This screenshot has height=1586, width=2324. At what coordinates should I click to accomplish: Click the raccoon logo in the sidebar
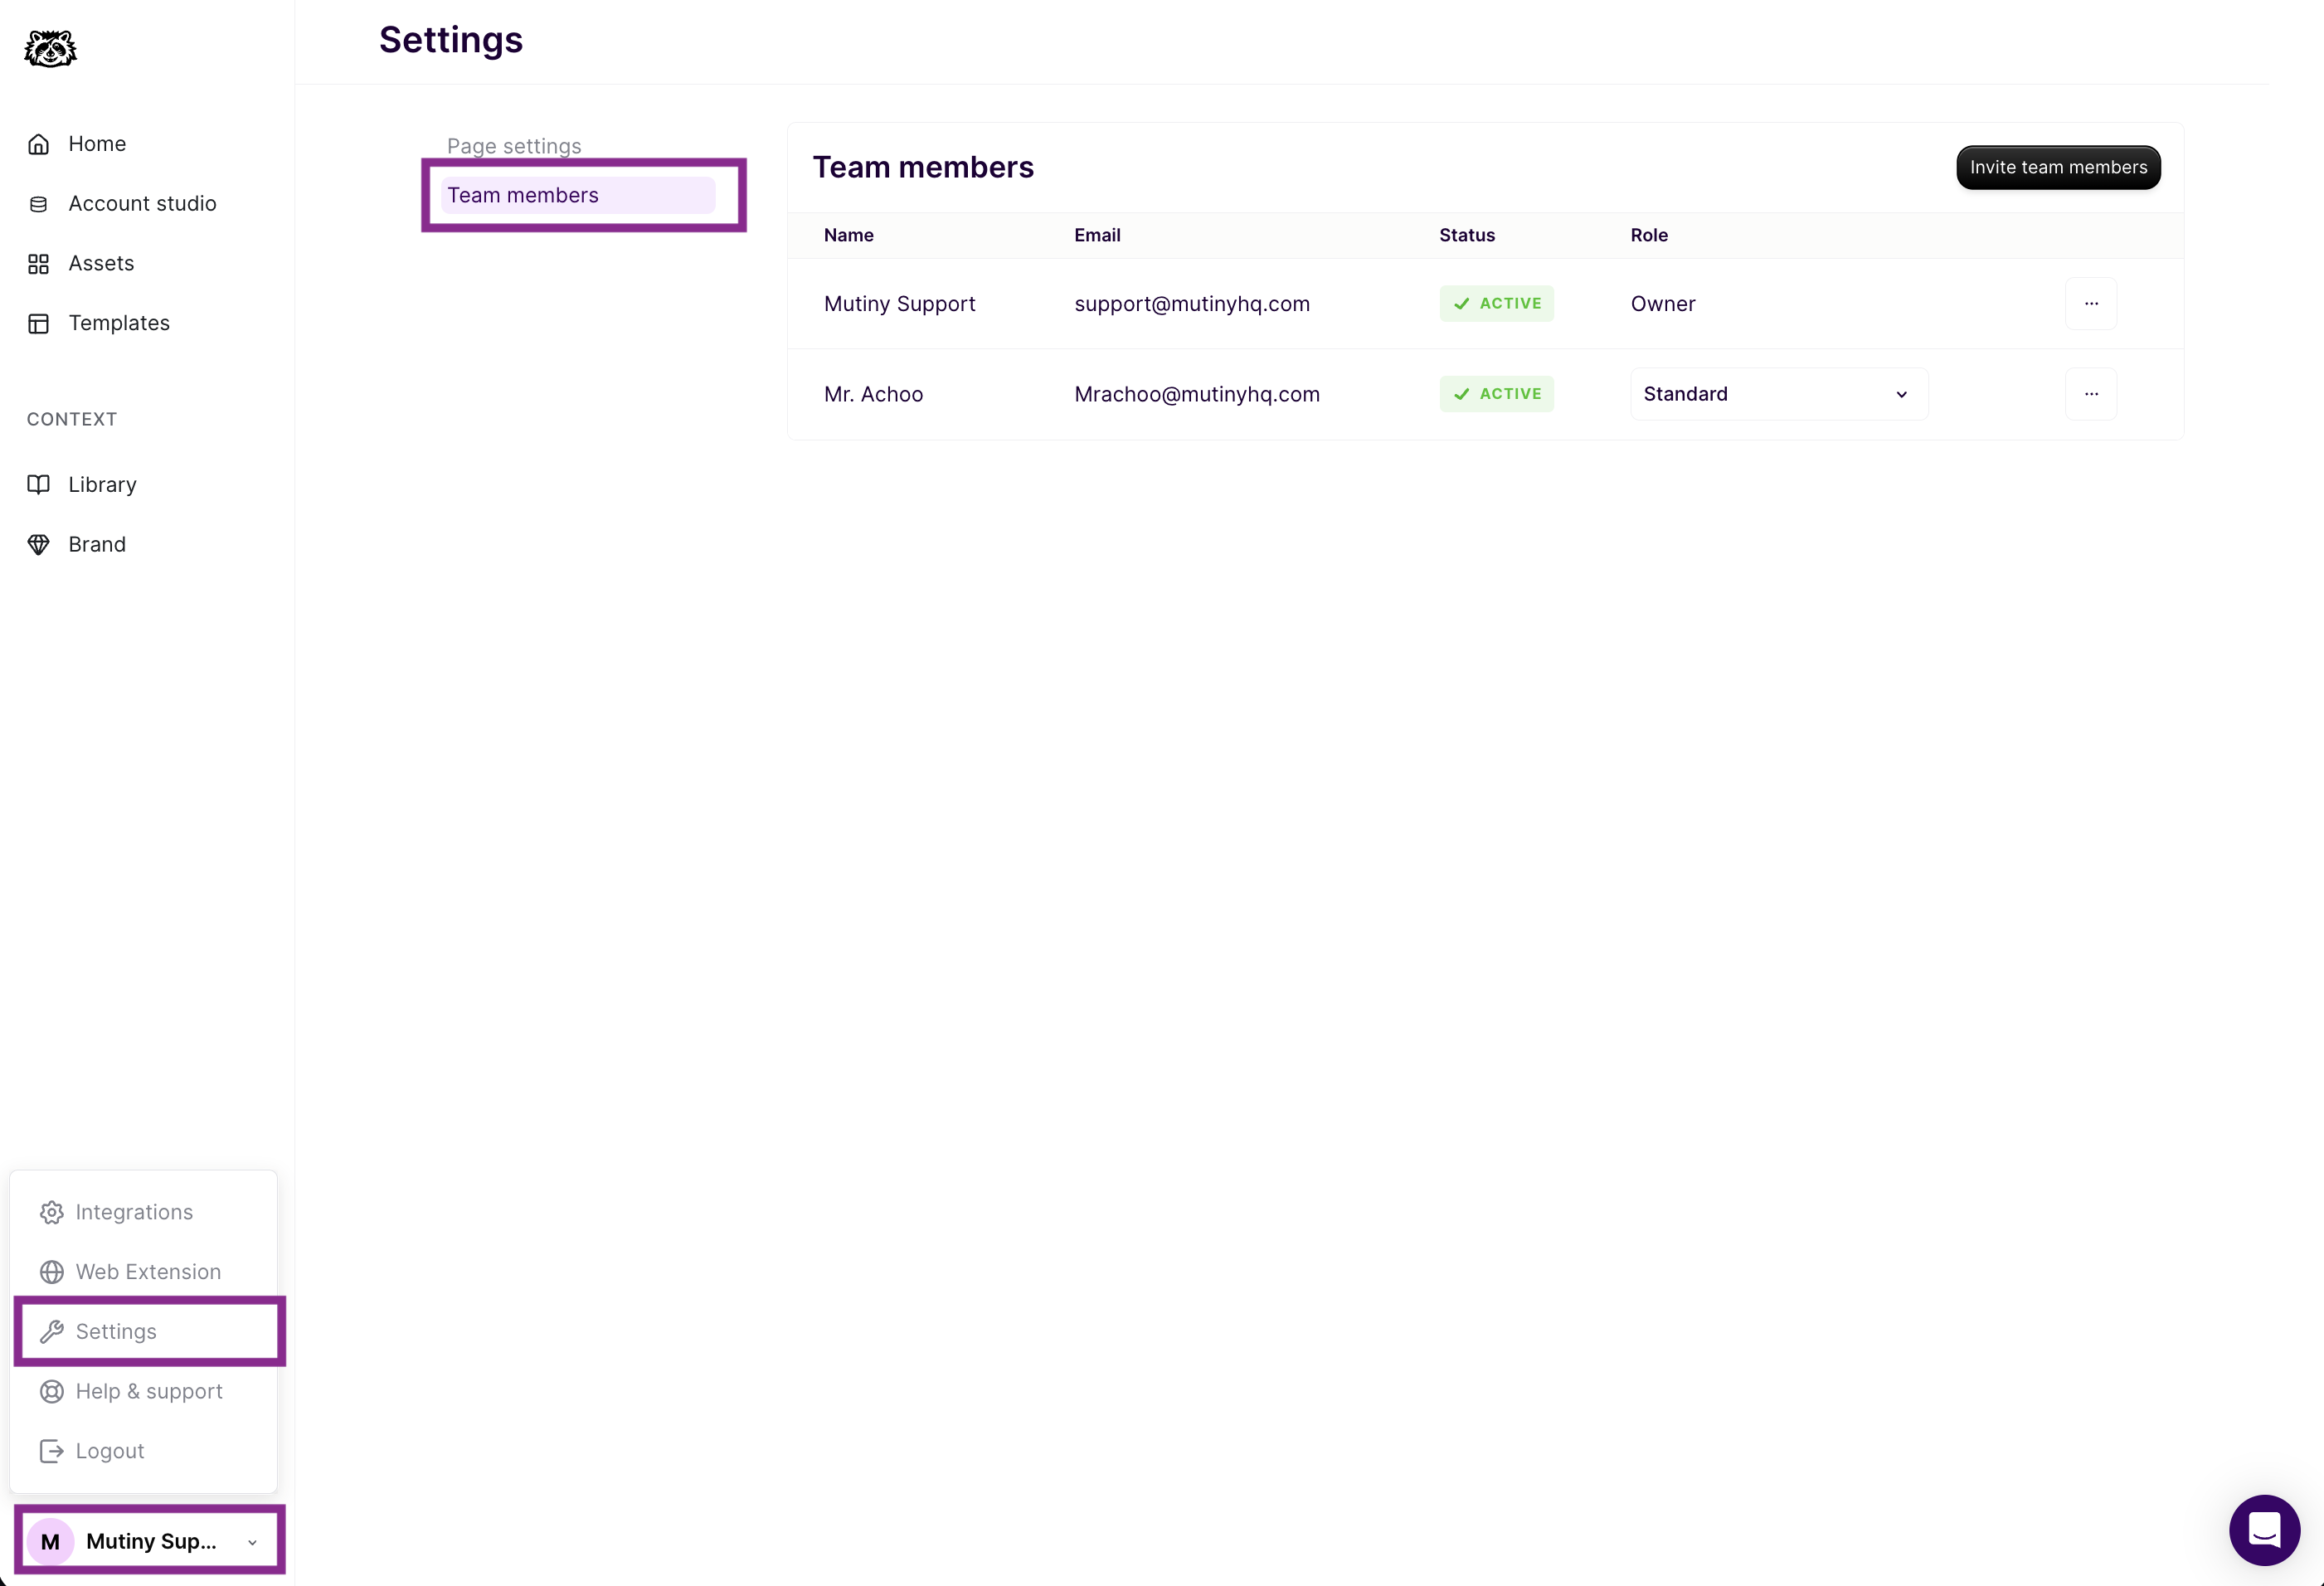(x=49, y=48)
